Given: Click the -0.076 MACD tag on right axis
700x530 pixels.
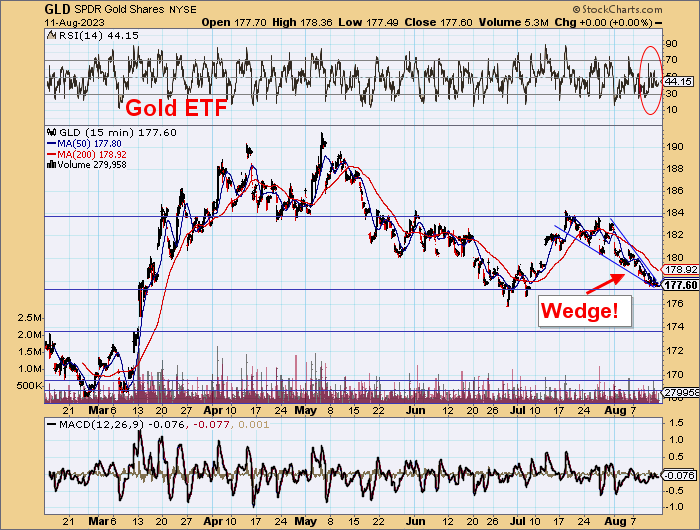Looking at the screenshot, I should click(x=679, y=476).
